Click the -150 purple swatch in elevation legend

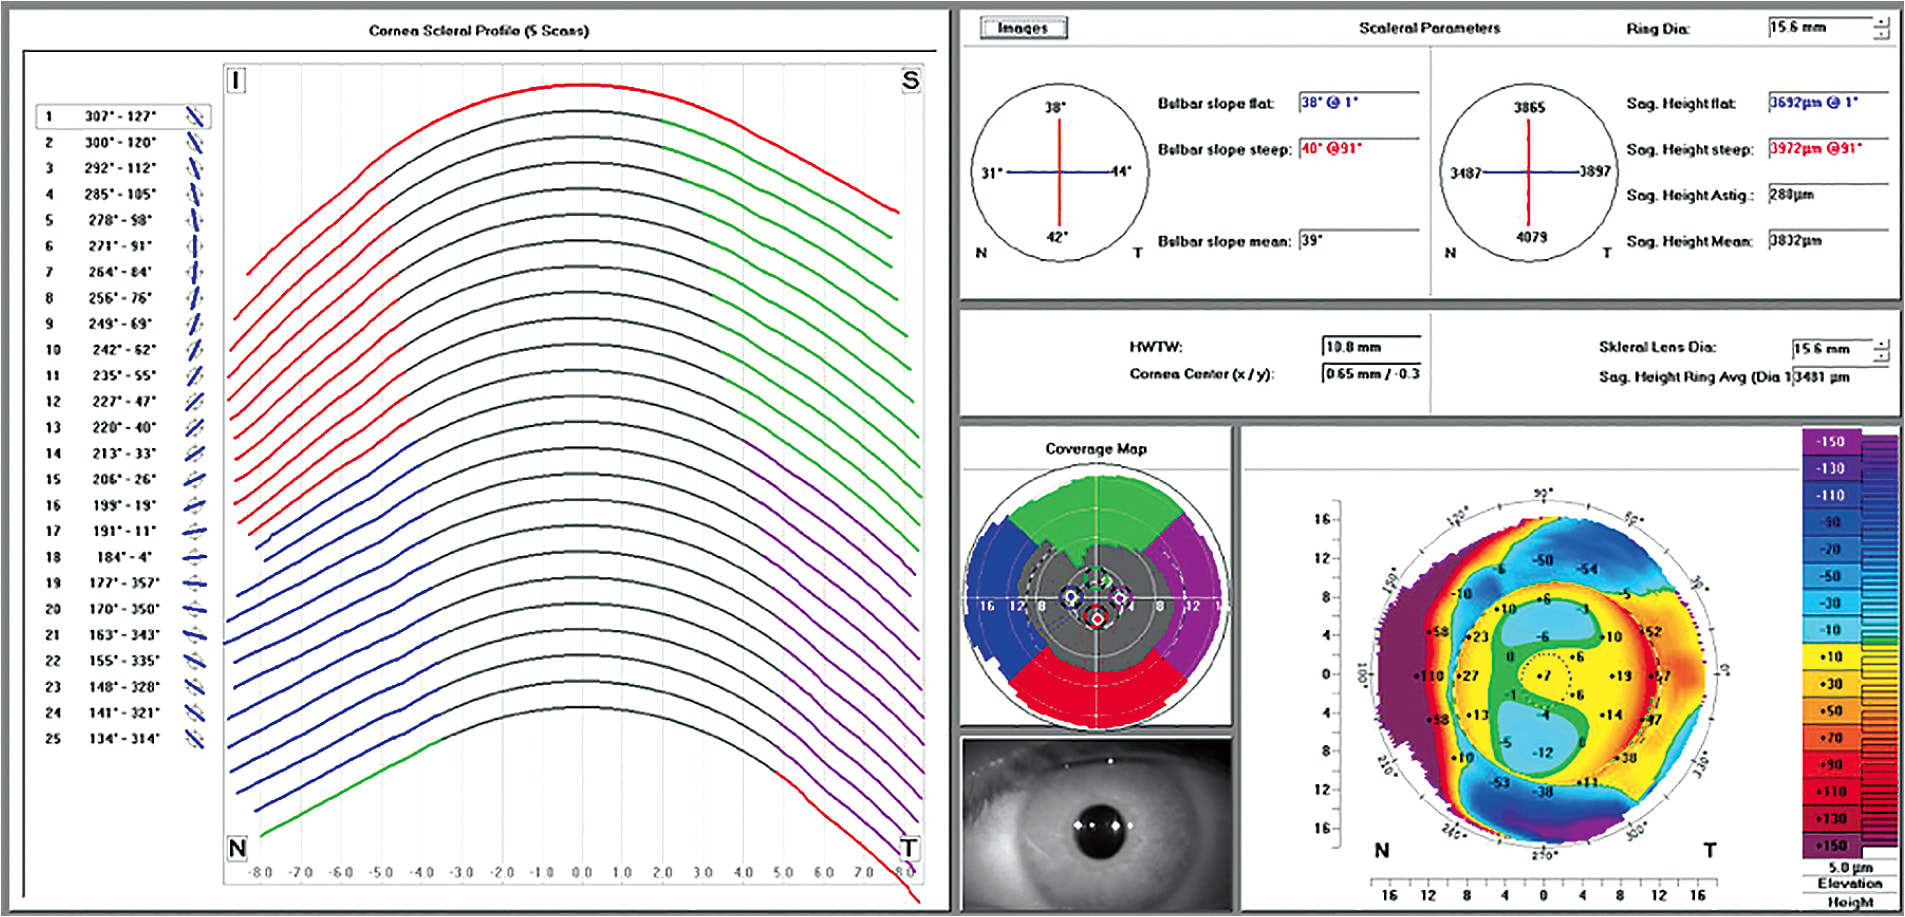pyautogui.click(x=1830, y=442)
